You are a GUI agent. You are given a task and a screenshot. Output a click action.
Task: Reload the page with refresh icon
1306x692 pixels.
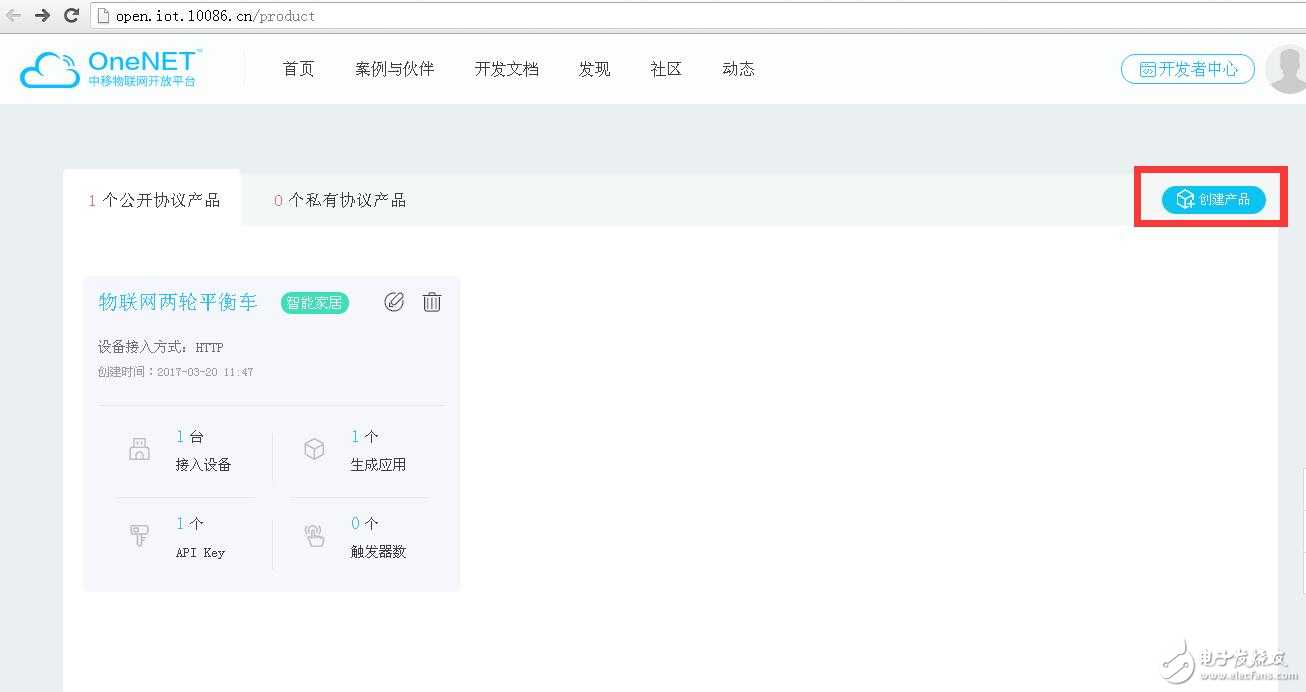point(71,15)
